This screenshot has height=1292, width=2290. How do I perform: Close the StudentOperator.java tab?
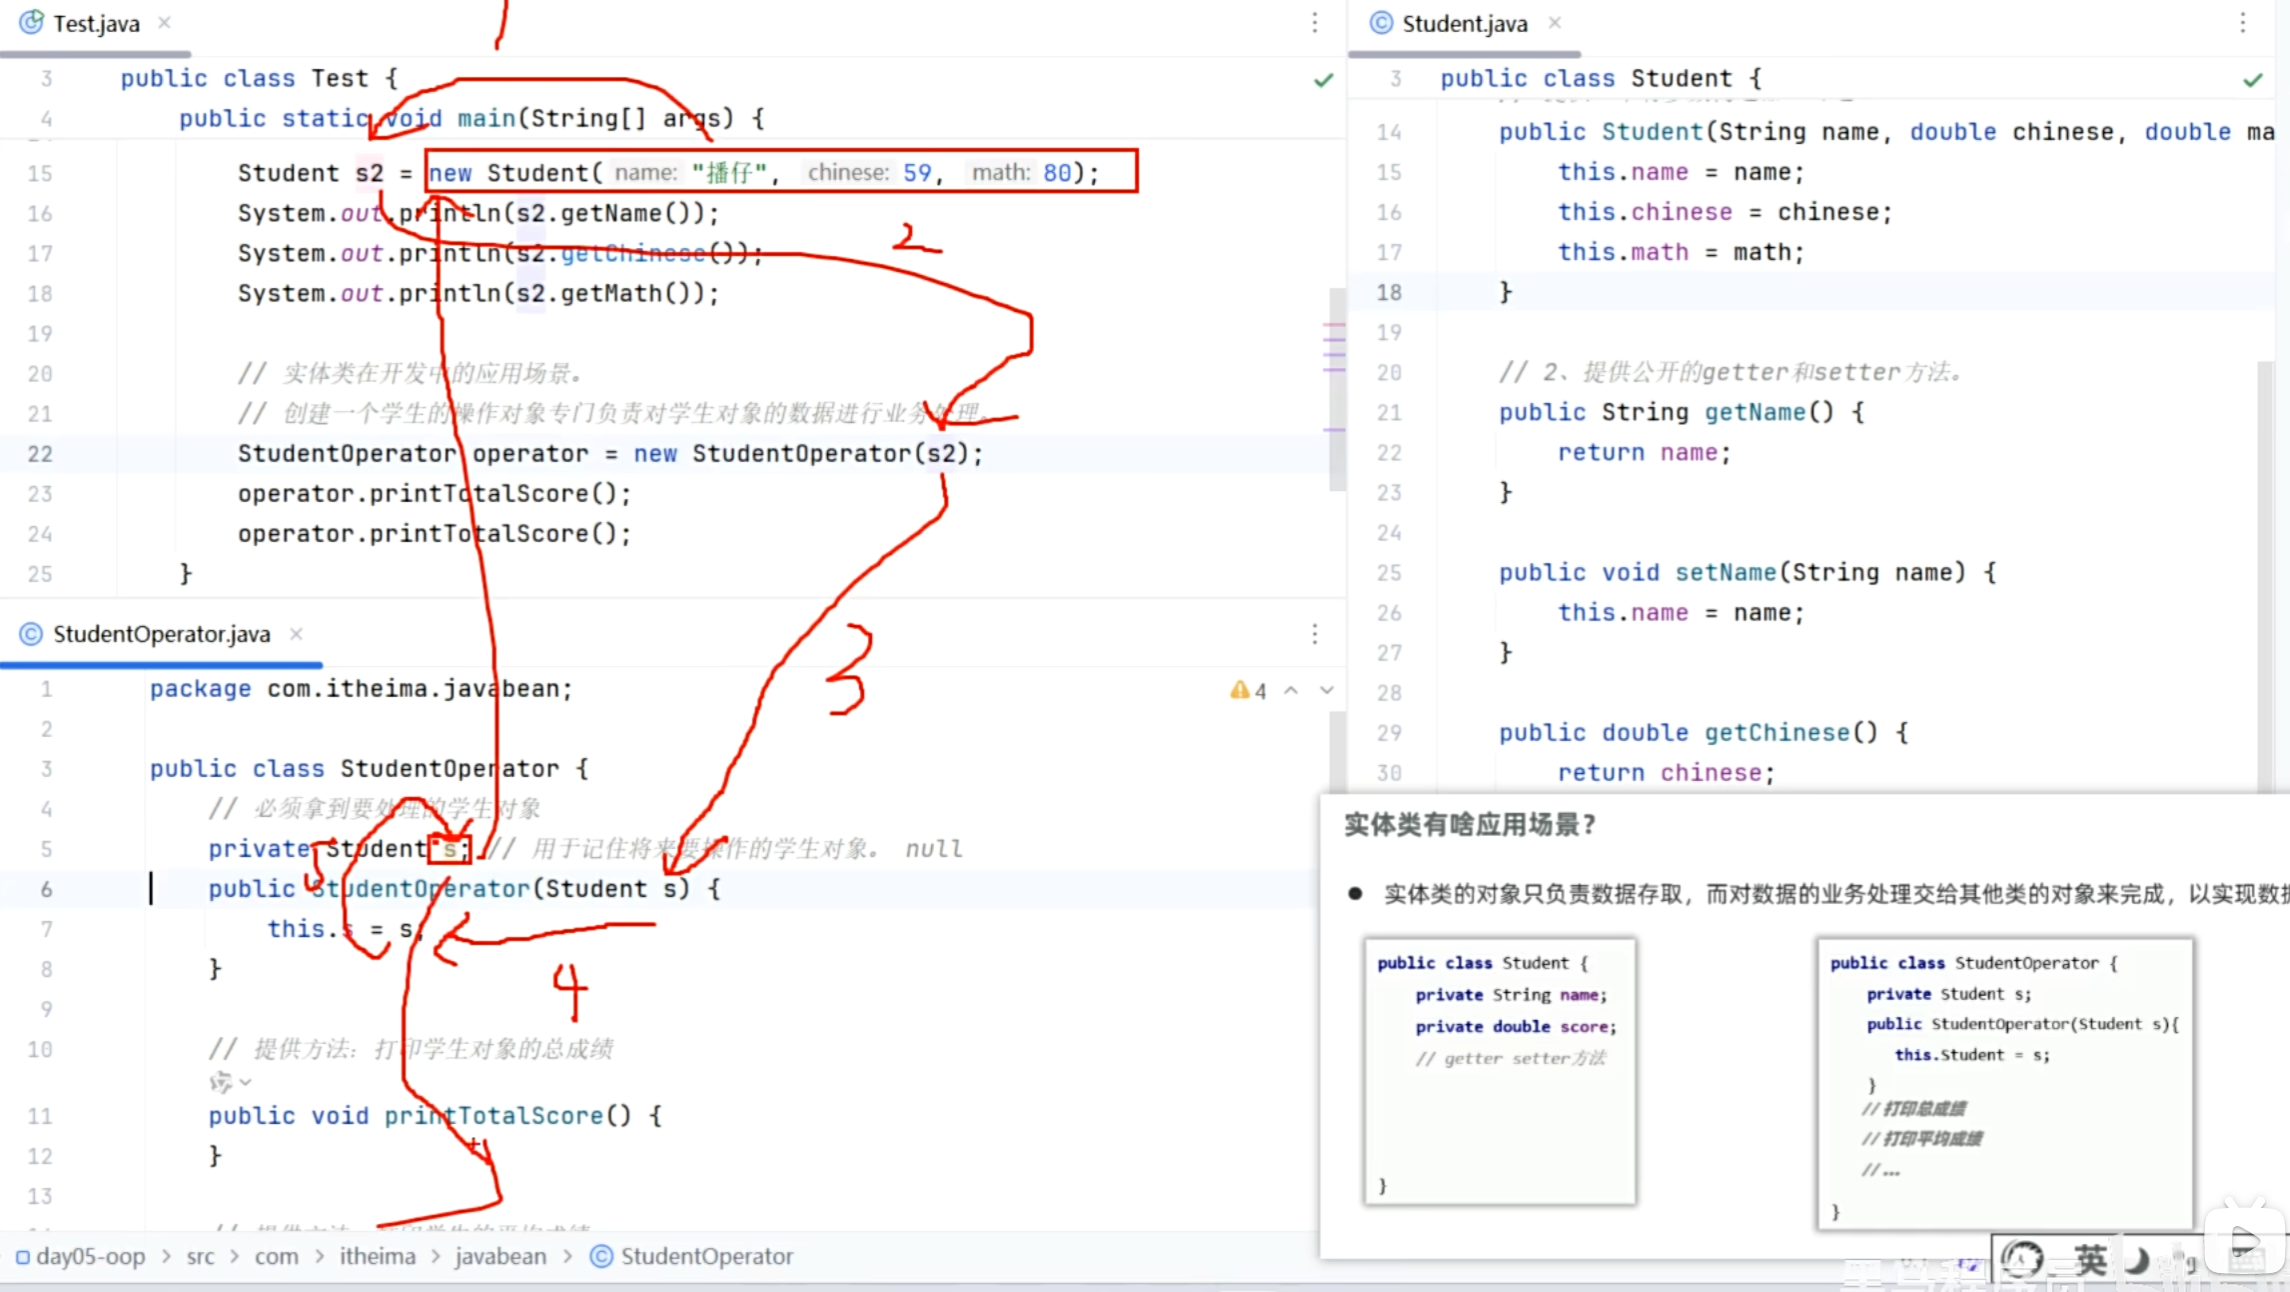tap(296, 634)
